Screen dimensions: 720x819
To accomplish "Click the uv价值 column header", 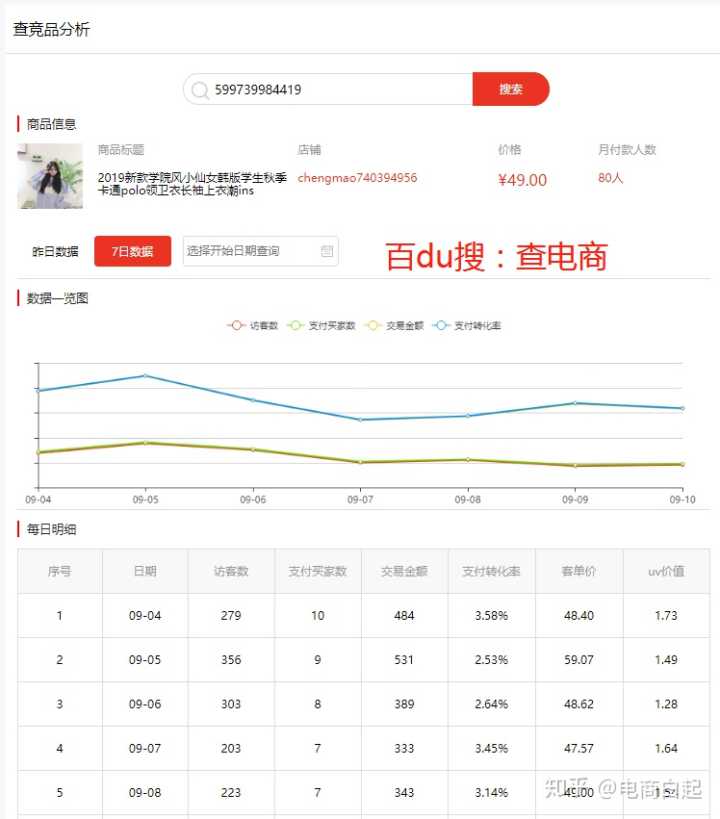I will click(666, 571).
